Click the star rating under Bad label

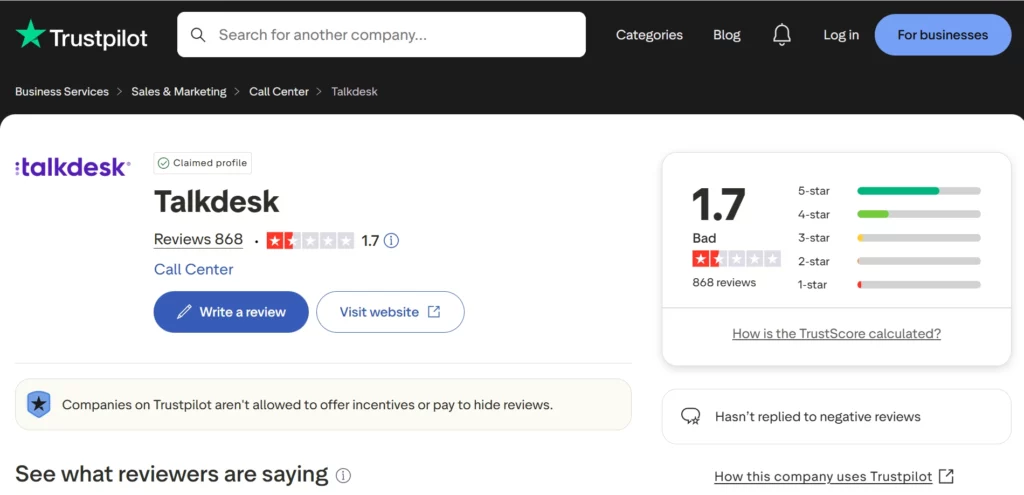(736, 259)
